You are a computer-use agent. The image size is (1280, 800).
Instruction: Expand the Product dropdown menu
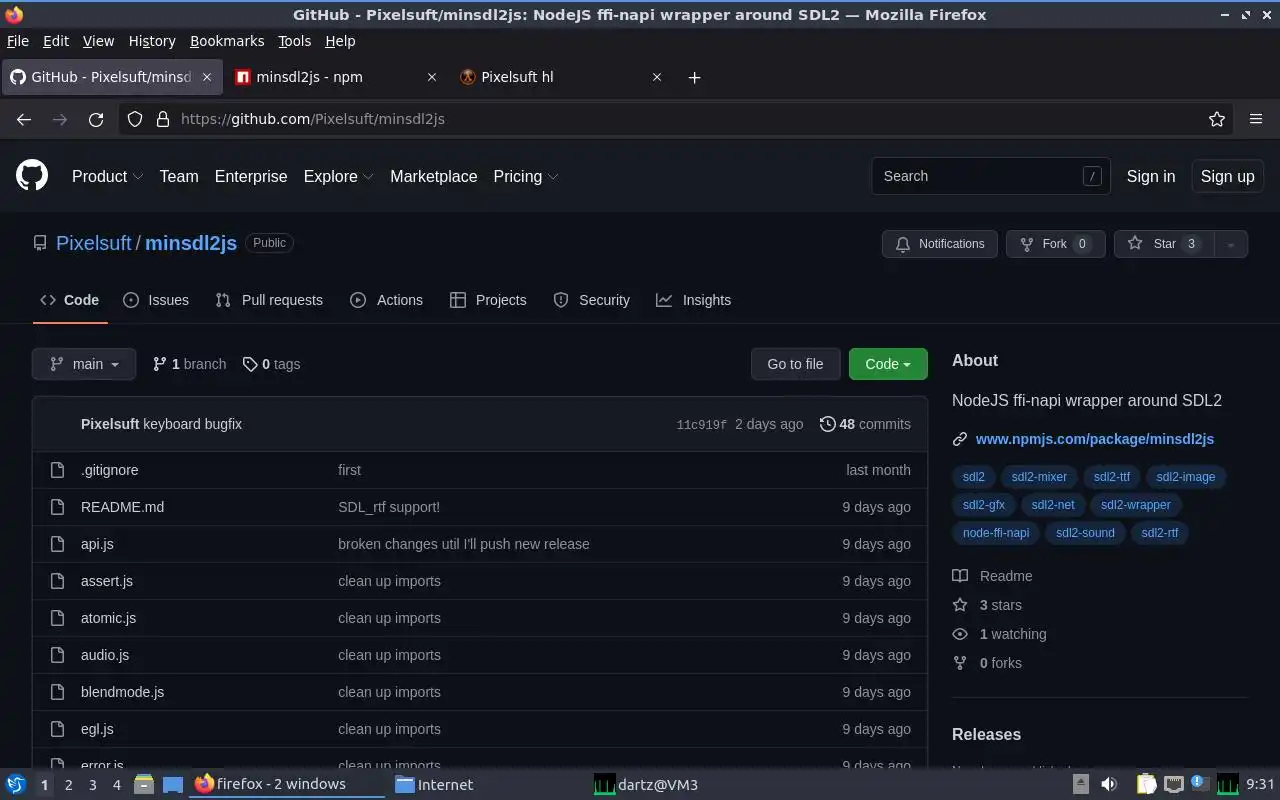point(107,176)
